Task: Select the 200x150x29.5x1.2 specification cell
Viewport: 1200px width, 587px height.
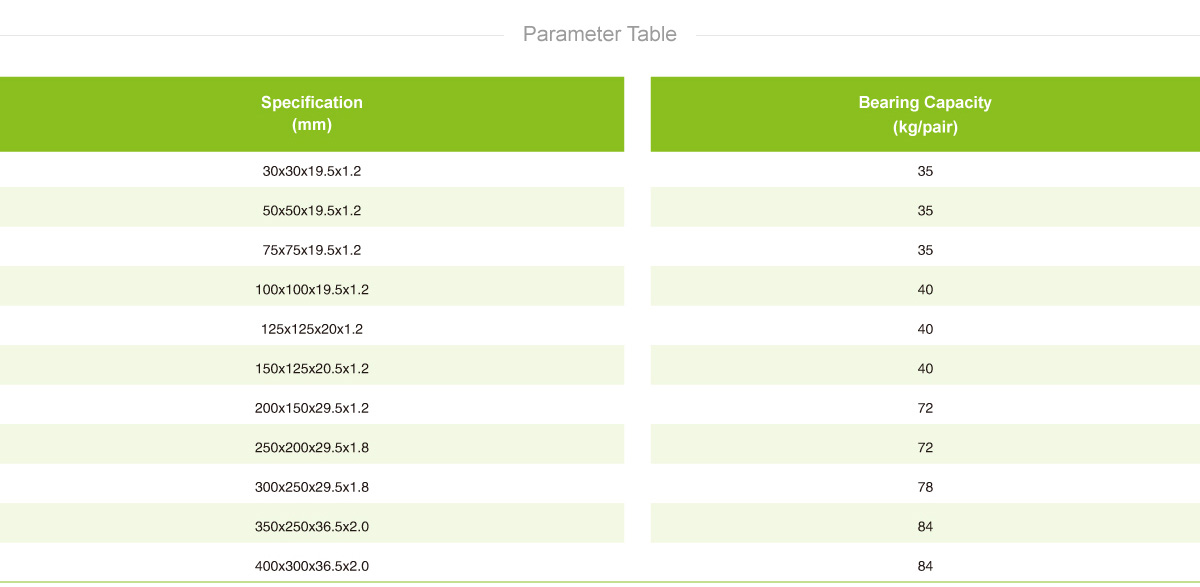Action: click(312, 408)
